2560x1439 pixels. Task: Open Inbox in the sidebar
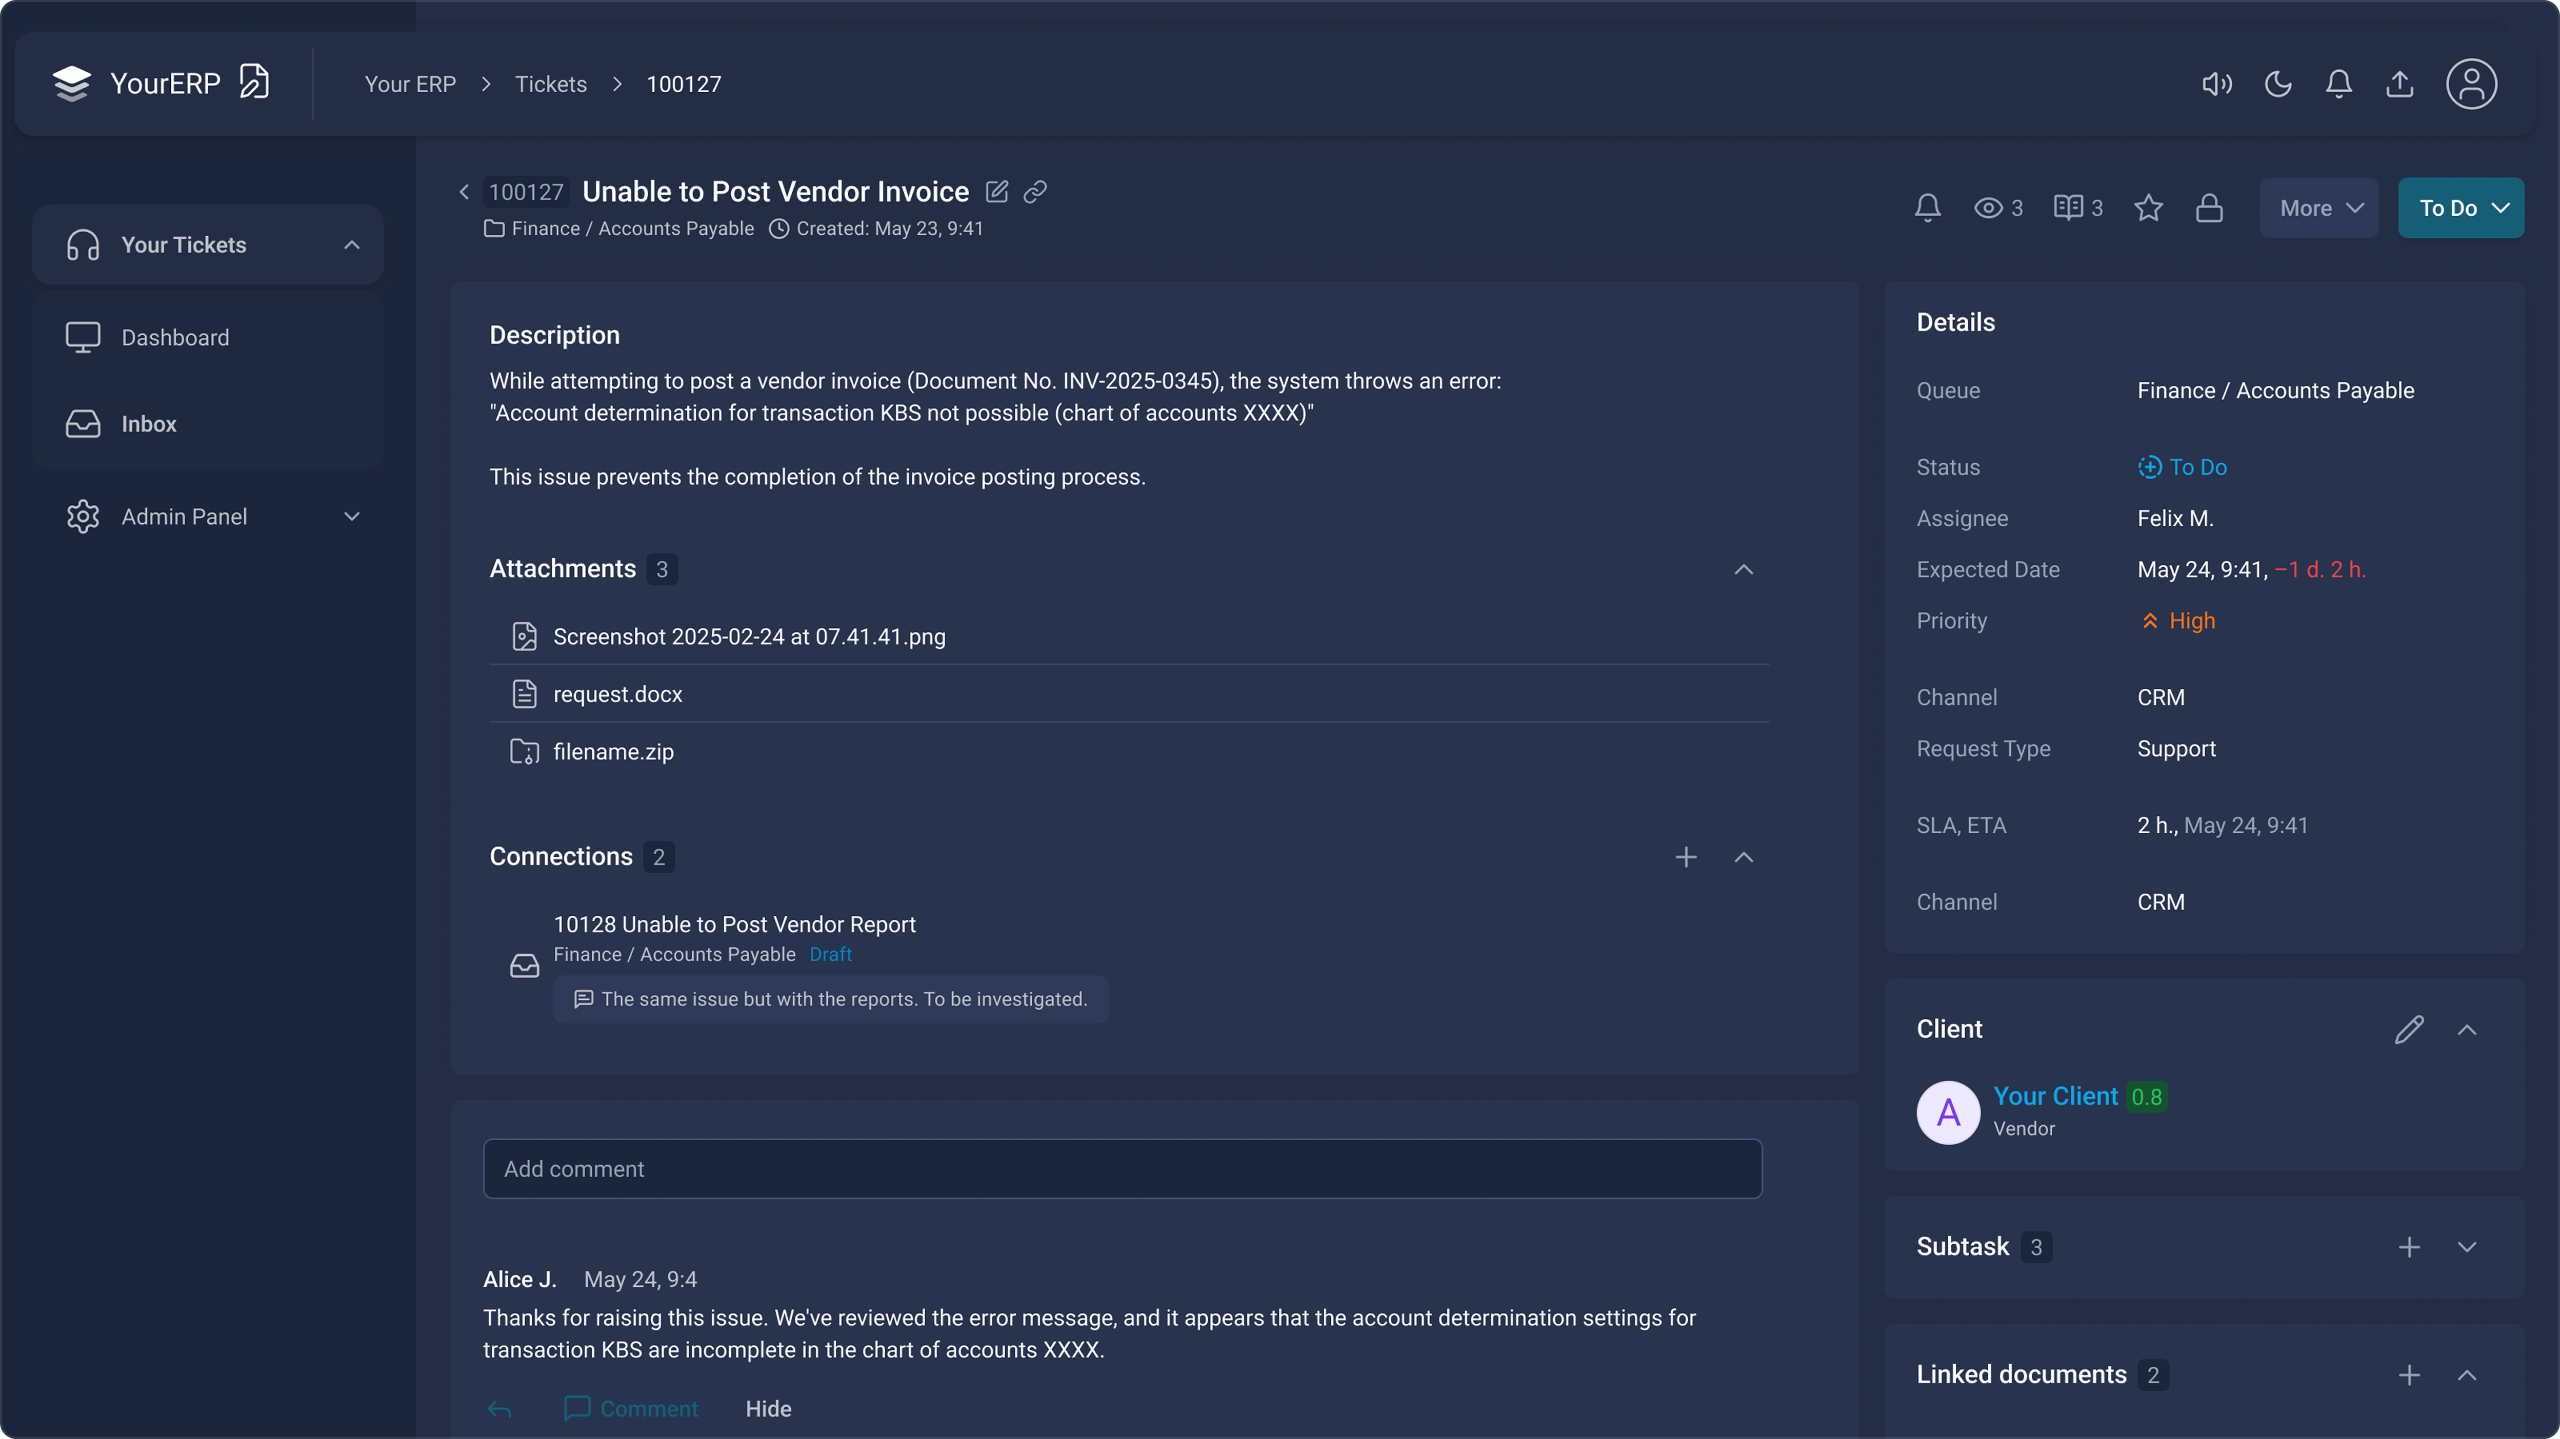(x=149, y=424)
